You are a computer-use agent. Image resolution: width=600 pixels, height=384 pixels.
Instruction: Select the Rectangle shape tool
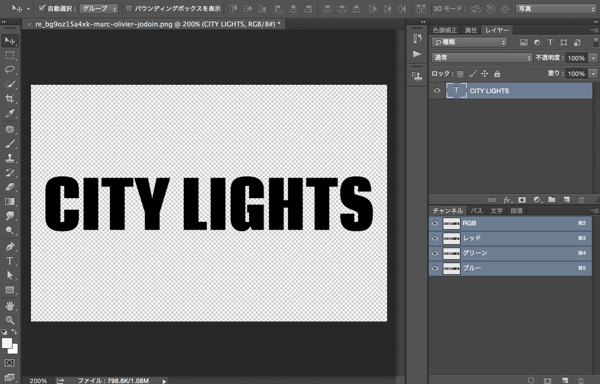(10, 290)
